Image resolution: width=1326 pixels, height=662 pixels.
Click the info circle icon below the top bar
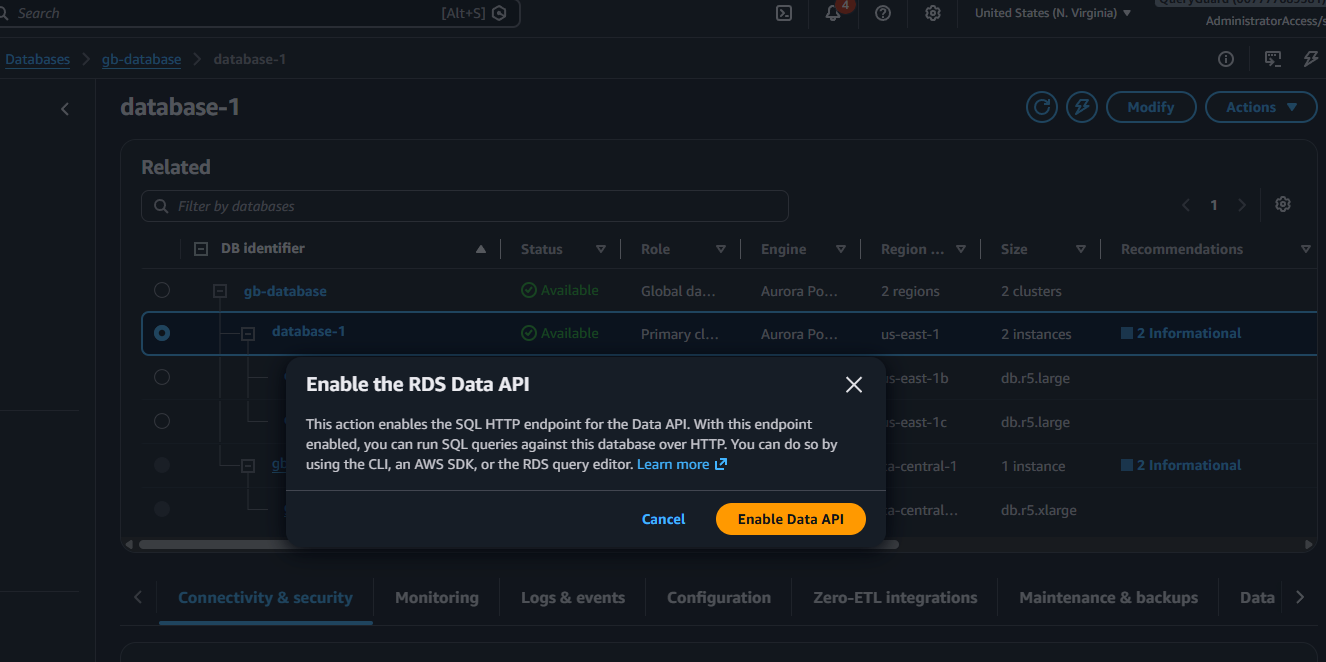coord(1226,59)
